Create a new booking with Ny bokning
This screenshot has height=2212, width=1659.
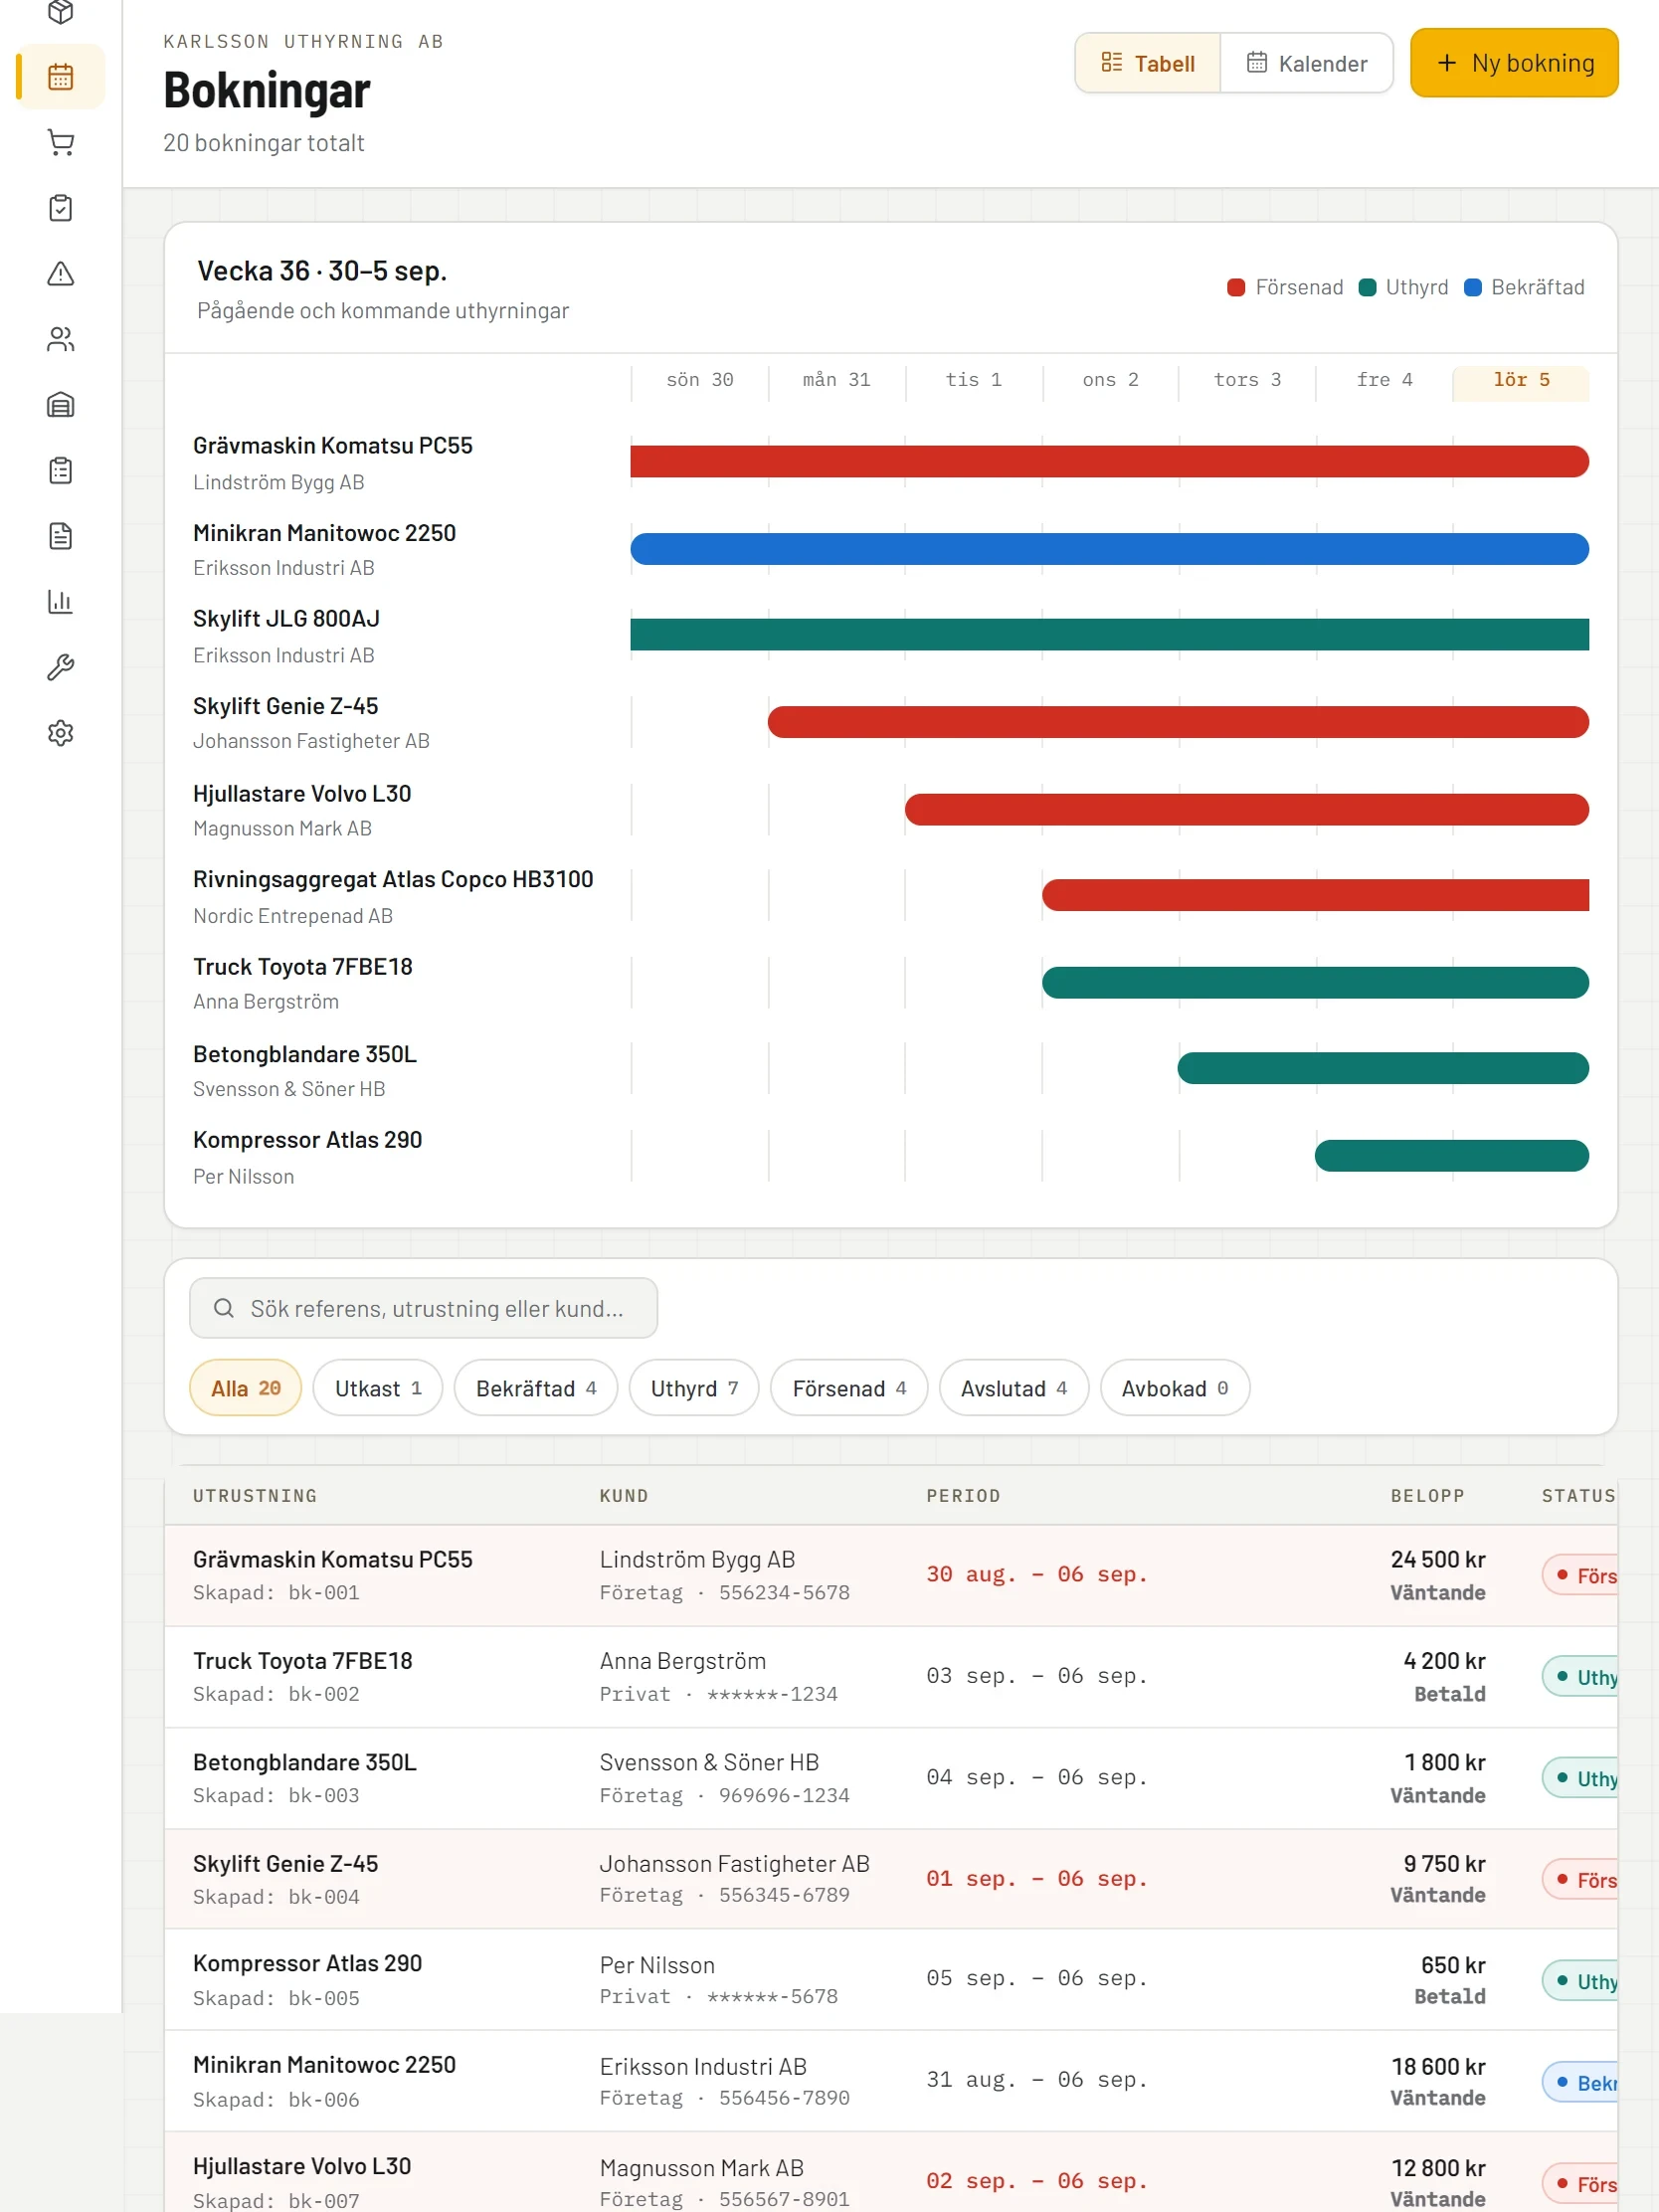coord(1514,63)
